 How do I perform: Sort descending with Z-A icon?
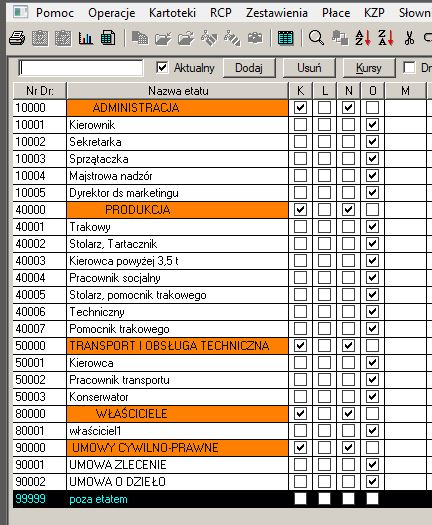(x=385, y=38)
